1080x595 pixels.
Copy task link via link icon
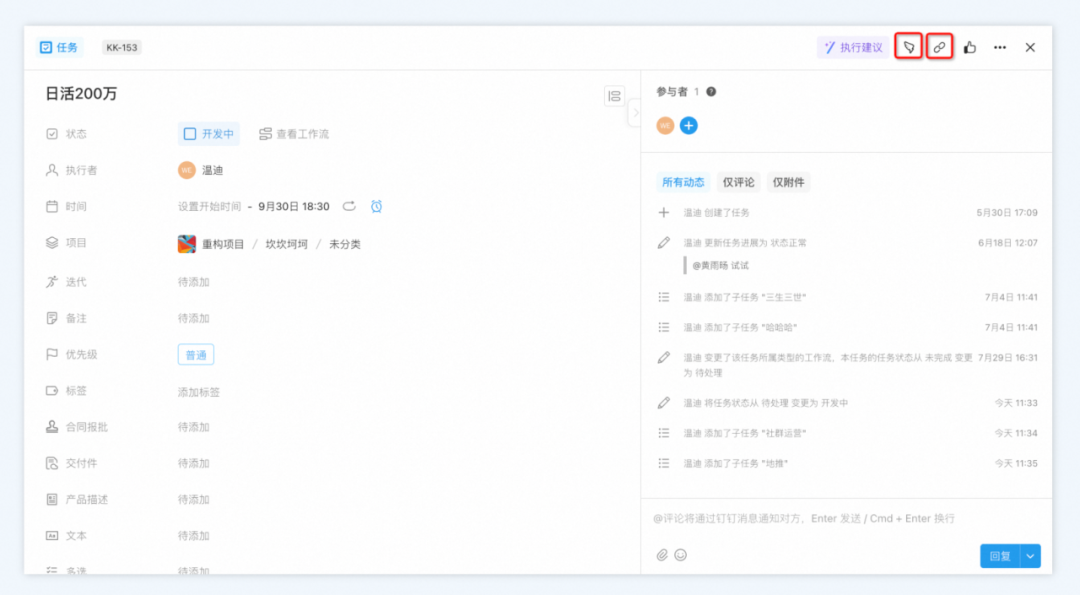click(939, 47)
